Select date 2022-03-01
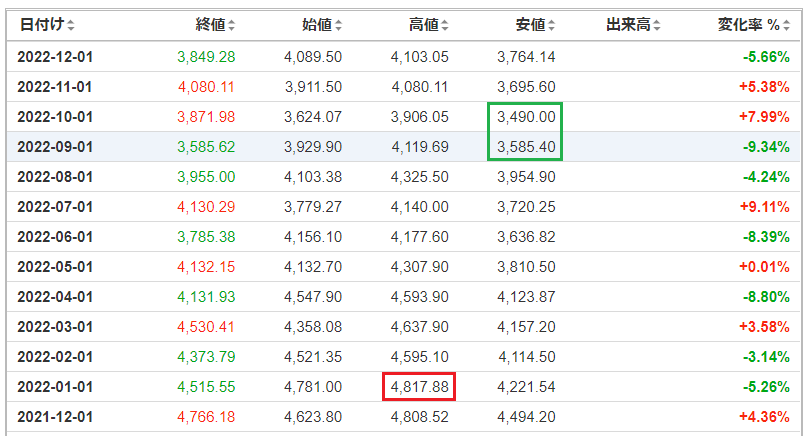The width and height of the screenshot is (807, 436). point(55,326)
